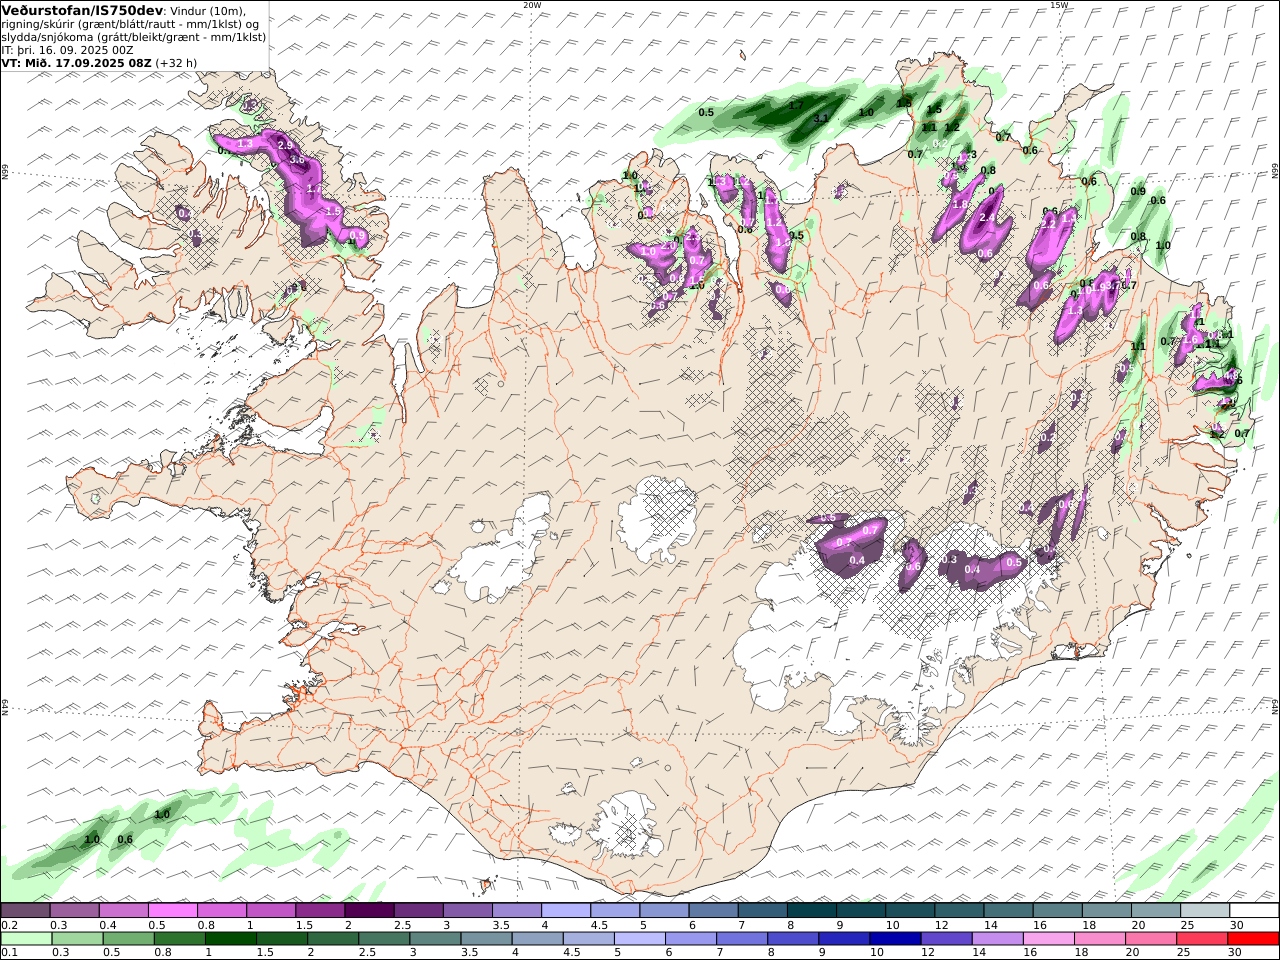Click the '0.2' label on the snow scale
The width and height of the screenshot is (1280, 960).
coord(9,925)
